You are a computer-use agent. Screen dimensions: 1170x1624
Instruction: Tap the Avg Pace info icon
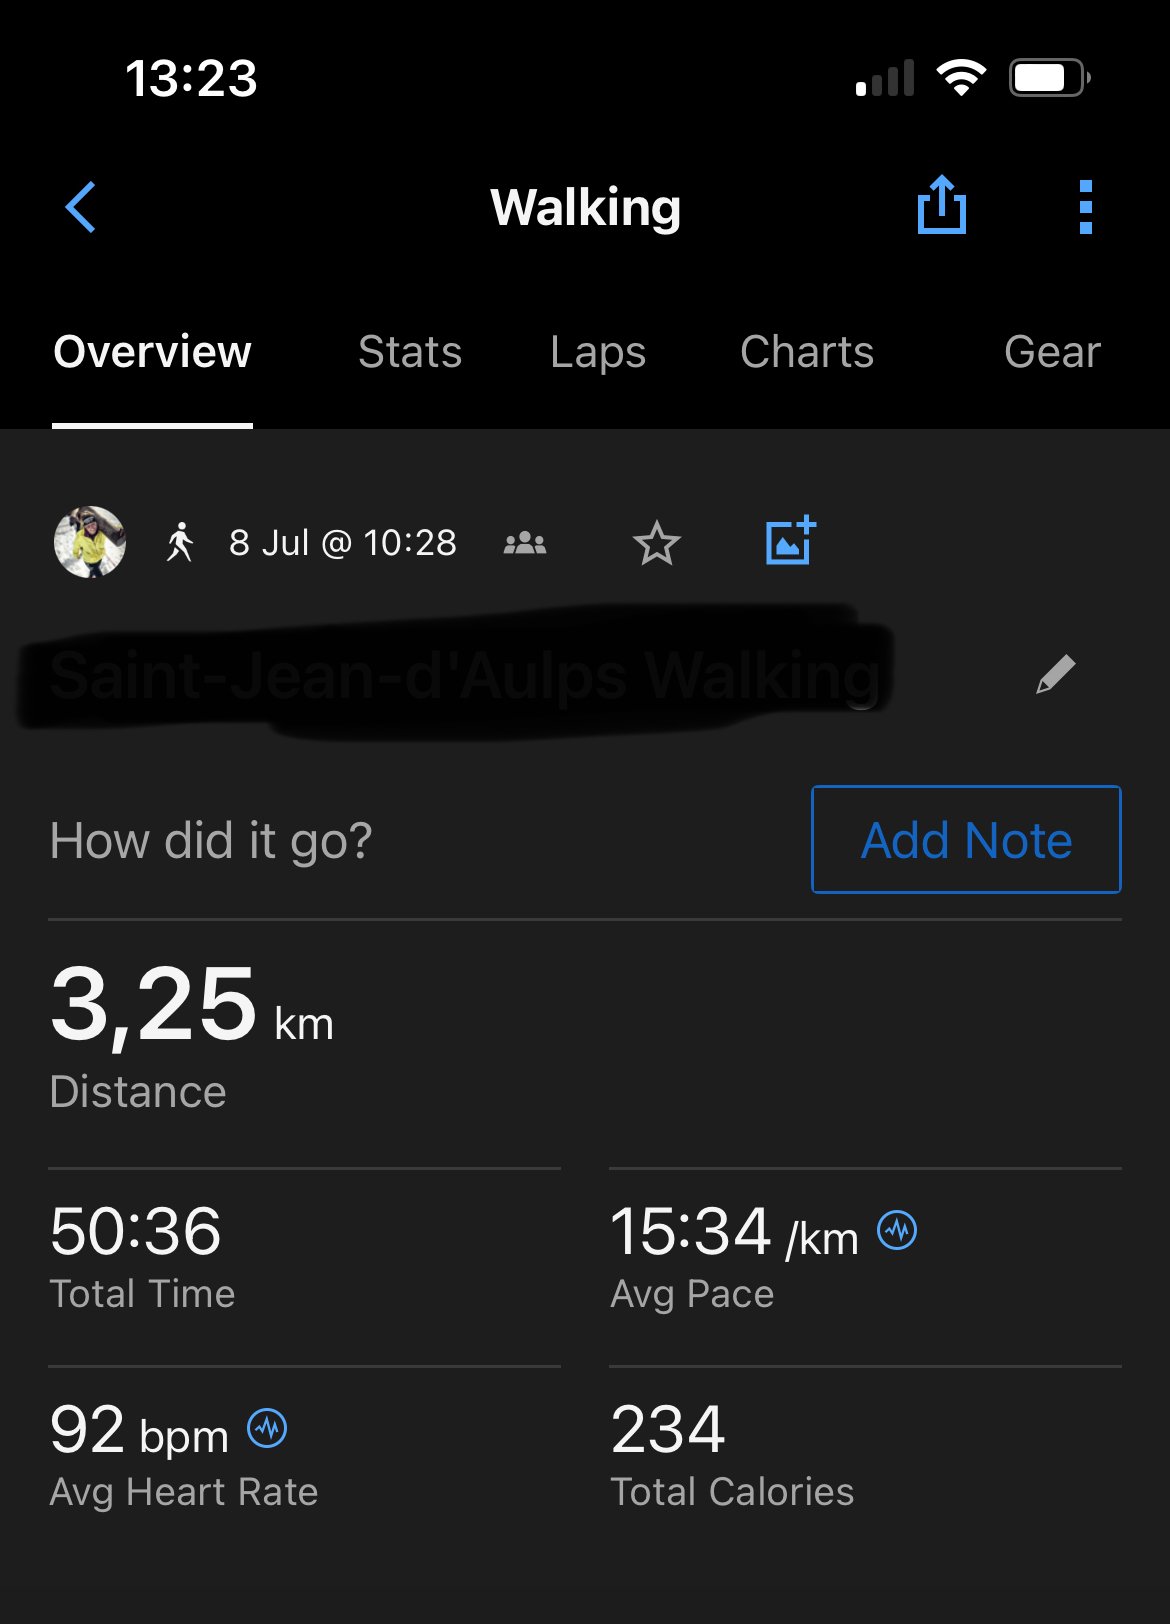point(897,1230)
